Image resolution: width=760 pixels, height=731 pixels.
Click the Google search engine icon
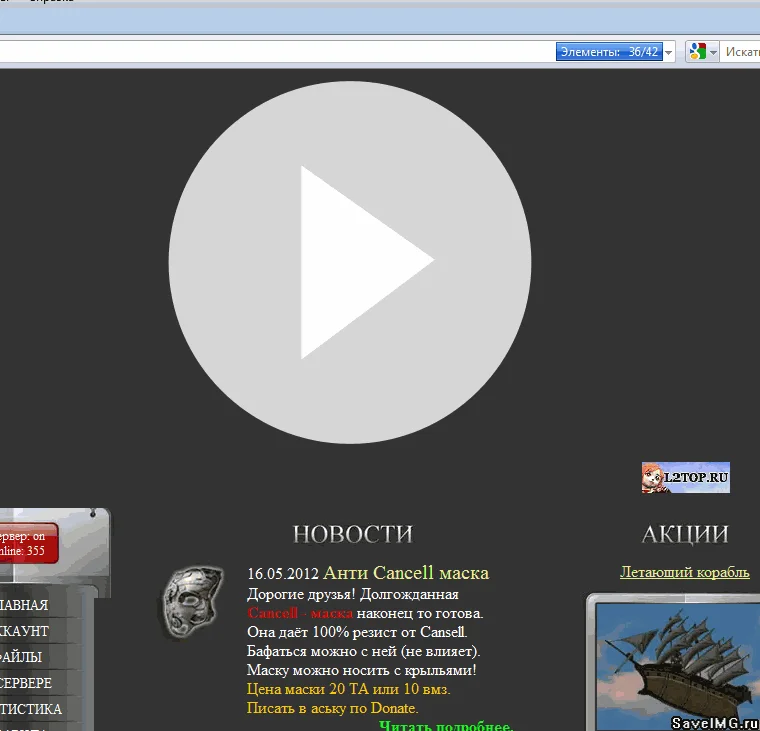pos(697,51)
